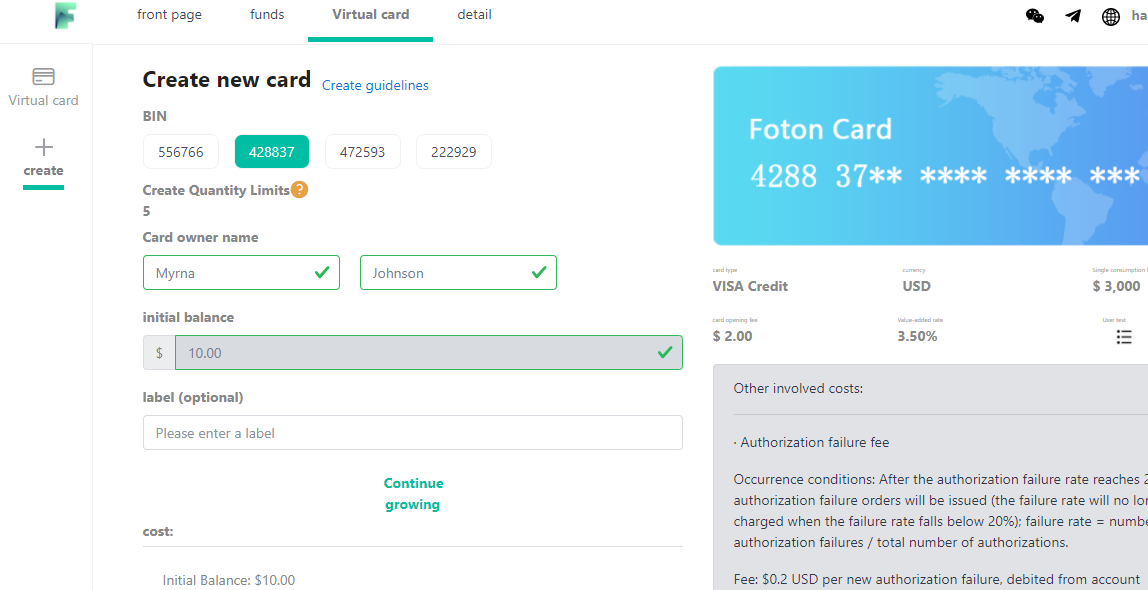Go to the front page tab
Image resolution: width=1148 pixels, height=590 pixels.
click(x=169, y=15)
